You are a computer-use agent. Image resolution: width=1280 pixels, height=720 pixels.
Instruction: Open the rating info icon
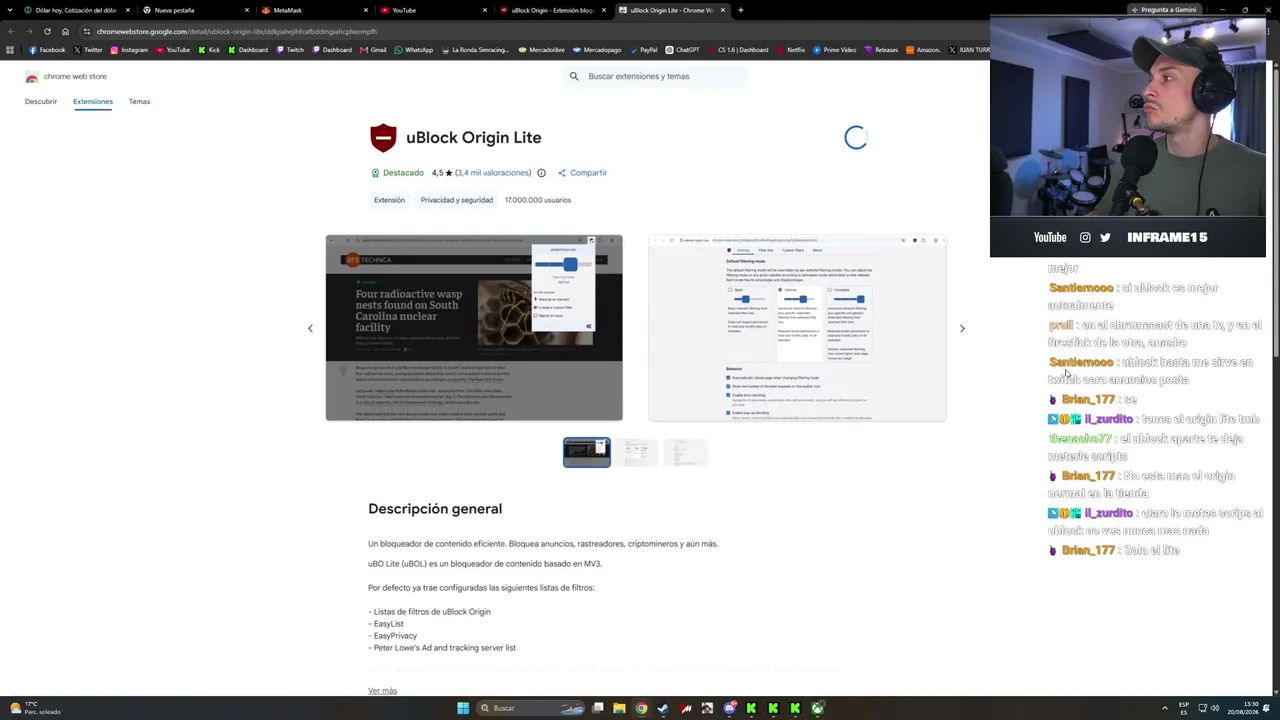(541, 173)
